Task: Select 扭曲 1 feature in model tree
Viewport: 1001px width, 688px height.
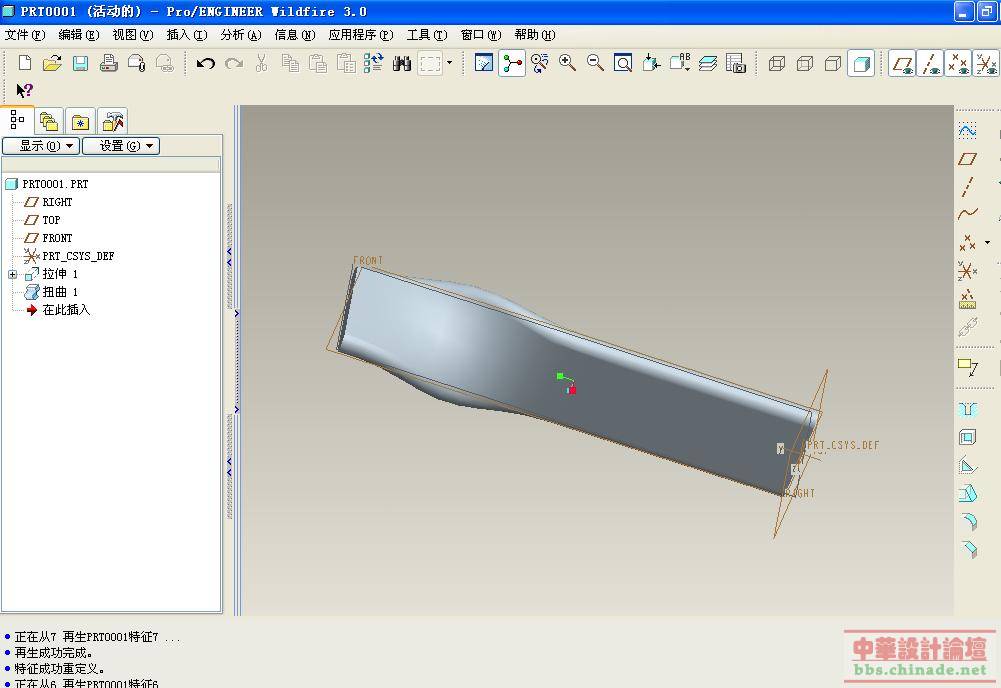Action: [59, 292]
